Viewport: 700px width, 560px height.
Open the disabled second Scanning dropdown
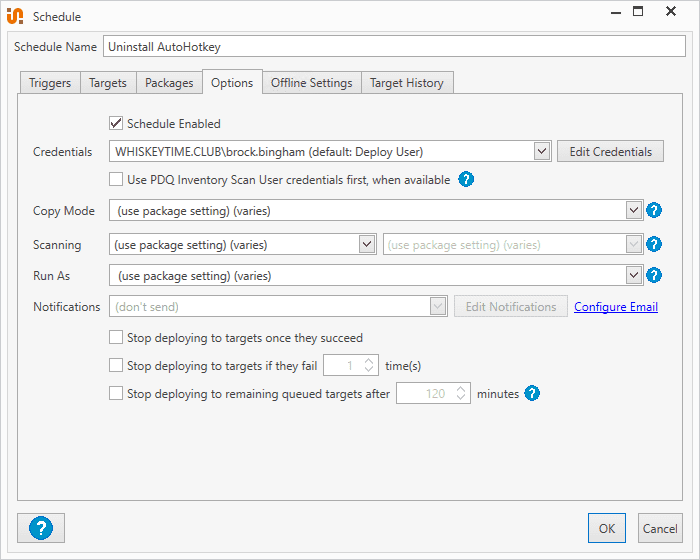click(x=634, y=244)
